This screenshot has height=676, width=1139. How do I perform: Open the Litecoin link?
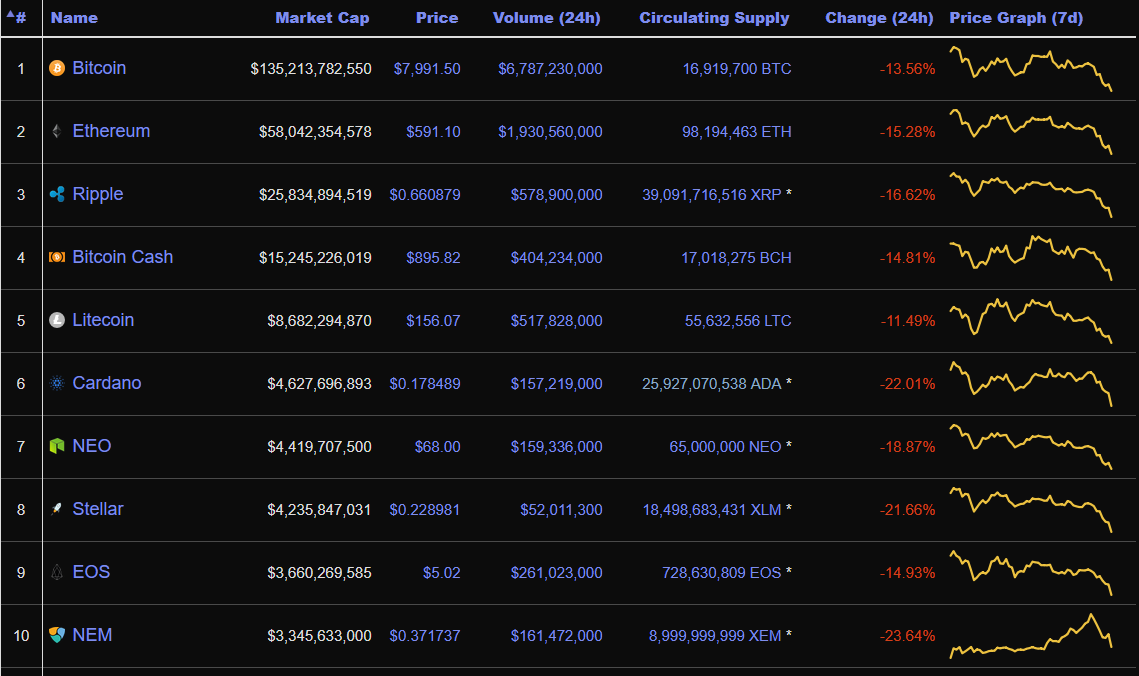(103, 320)
